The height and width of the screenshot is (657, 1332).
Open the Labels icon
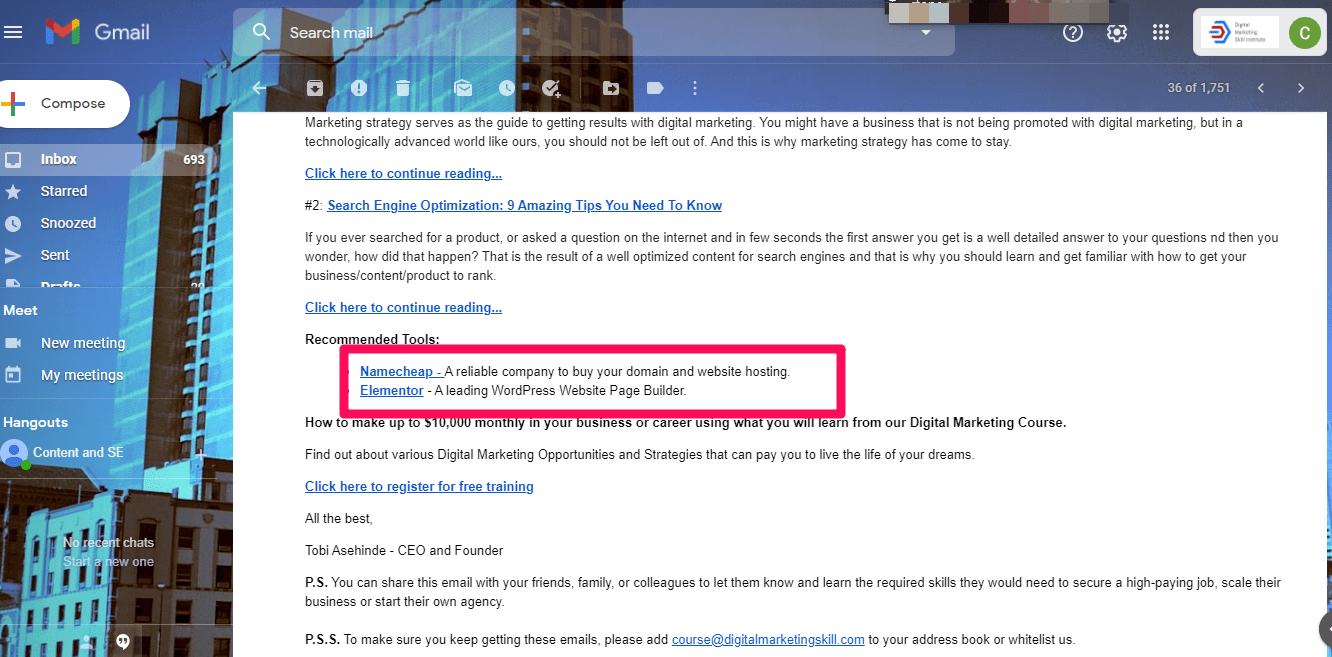[x=655, y=88]
